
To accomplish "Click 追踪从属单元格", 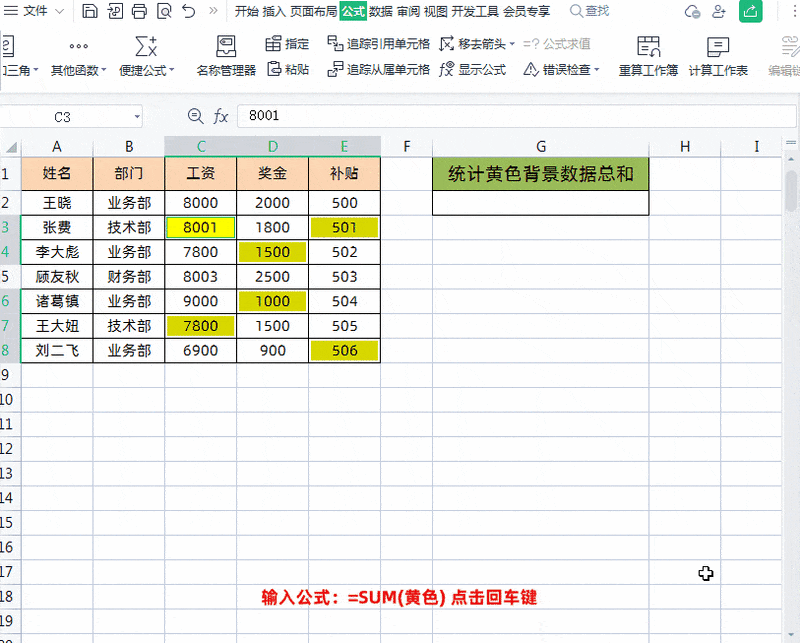I will (379, 69).
